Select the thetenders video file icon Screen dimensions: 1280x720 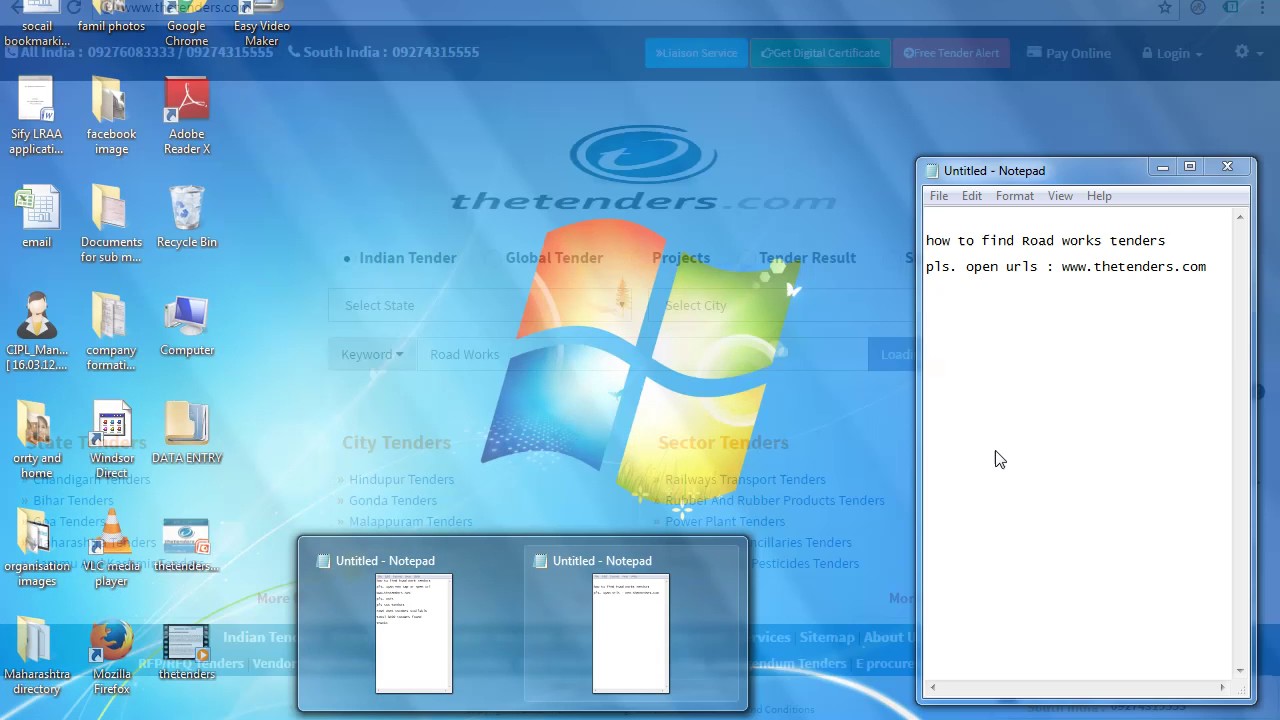187,652
